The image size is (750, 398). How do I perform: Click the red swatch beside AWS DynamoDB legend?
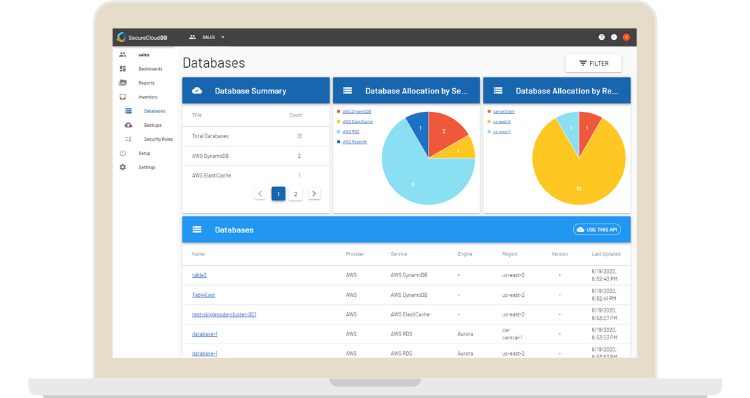[x=339, y=111]
